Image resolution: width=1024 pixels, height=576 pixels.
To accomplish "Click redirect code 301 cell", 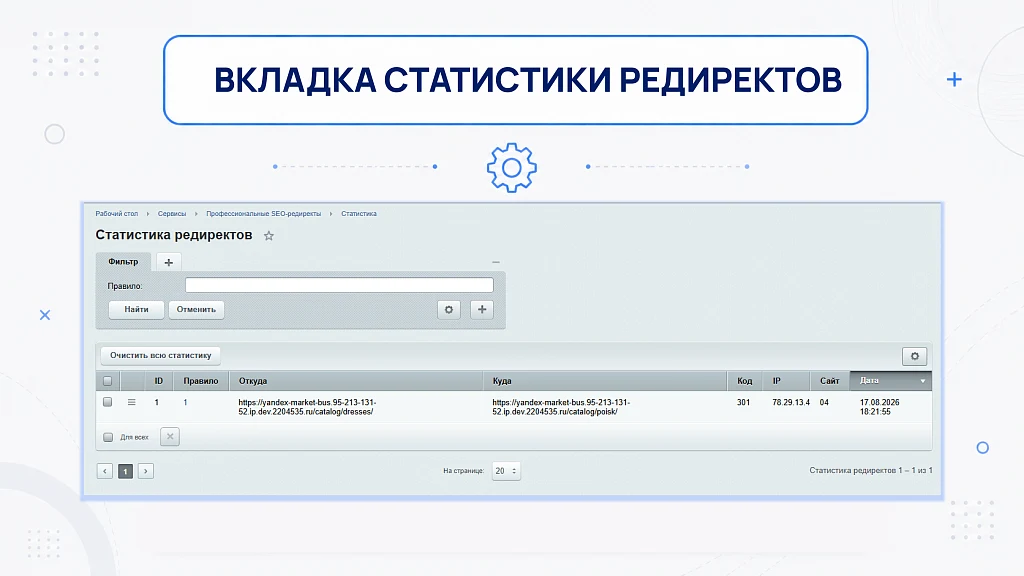I will point(743,403).
